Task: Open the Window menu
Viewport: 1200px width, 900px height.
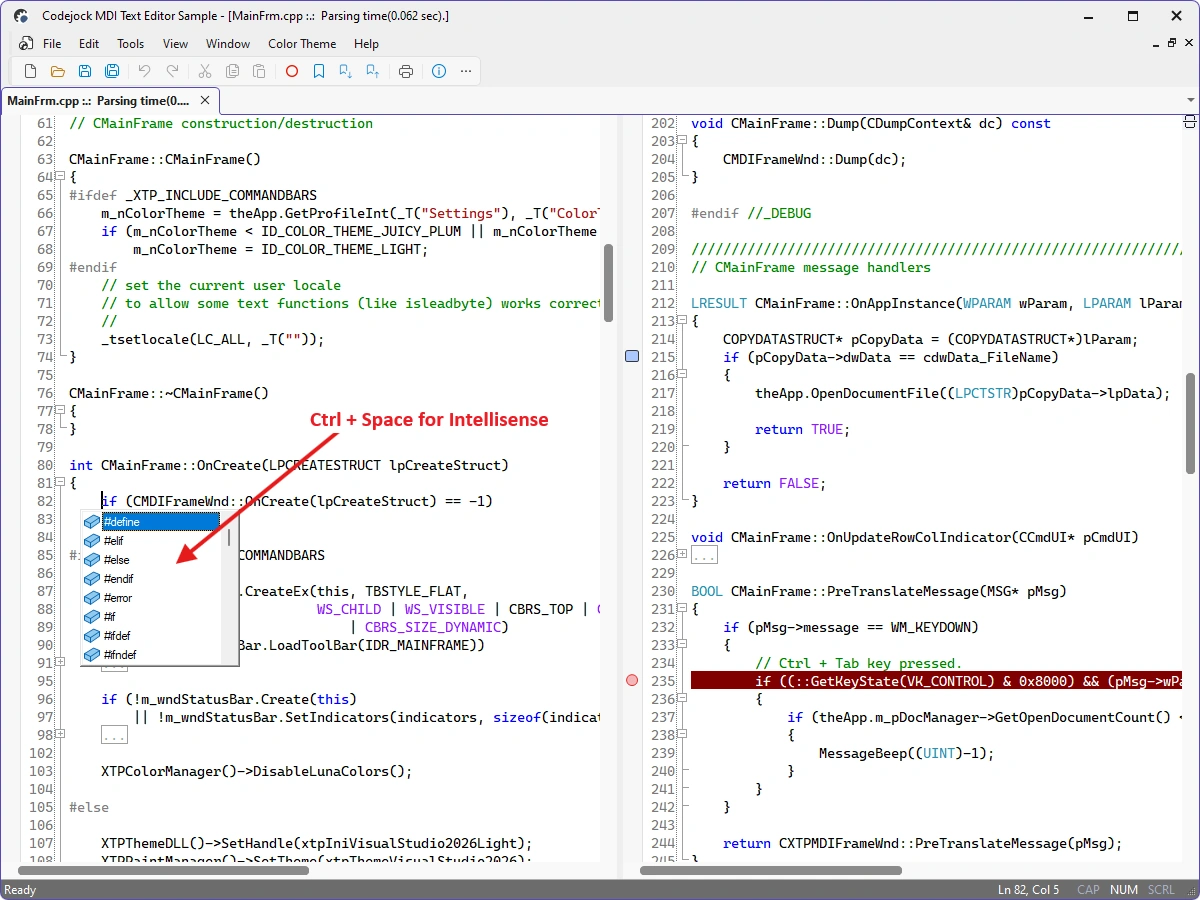Action: (228, 43)
